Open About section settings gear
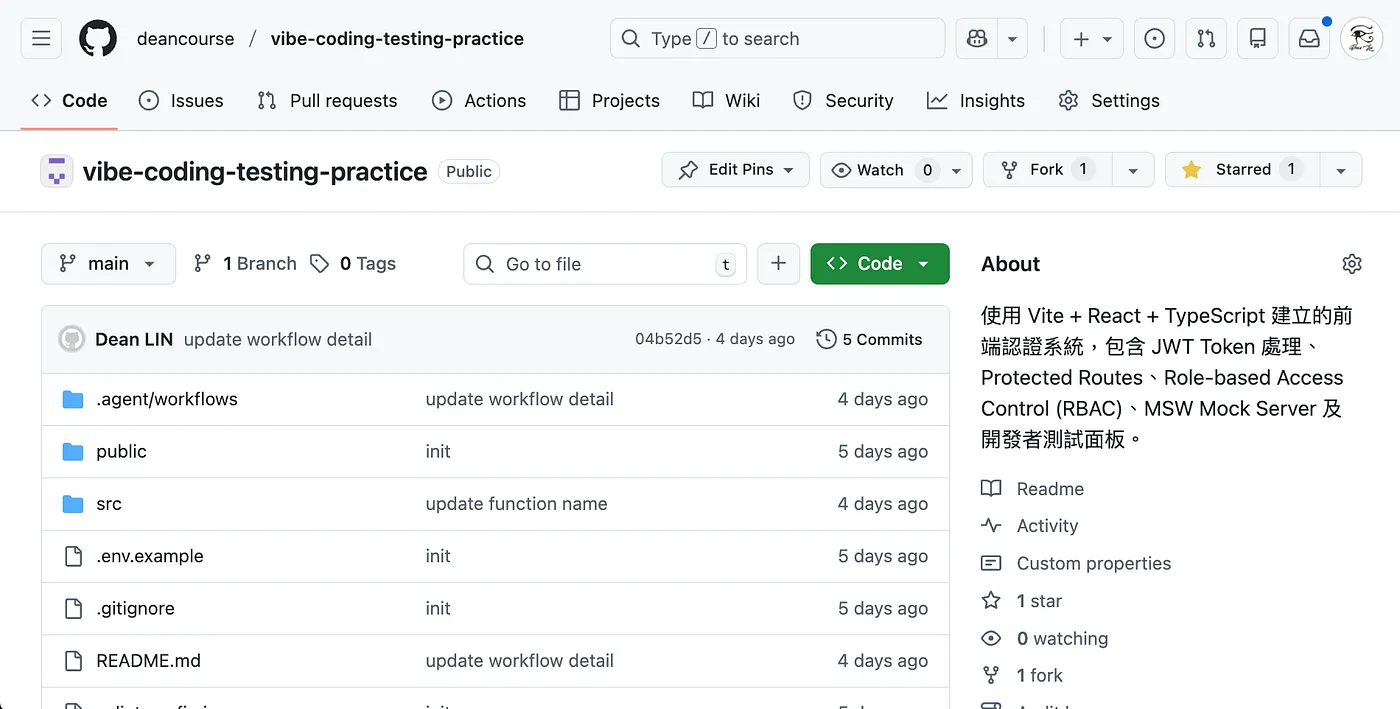Viewport: 1400px width, 709px height. click(x=1352, y=264)
